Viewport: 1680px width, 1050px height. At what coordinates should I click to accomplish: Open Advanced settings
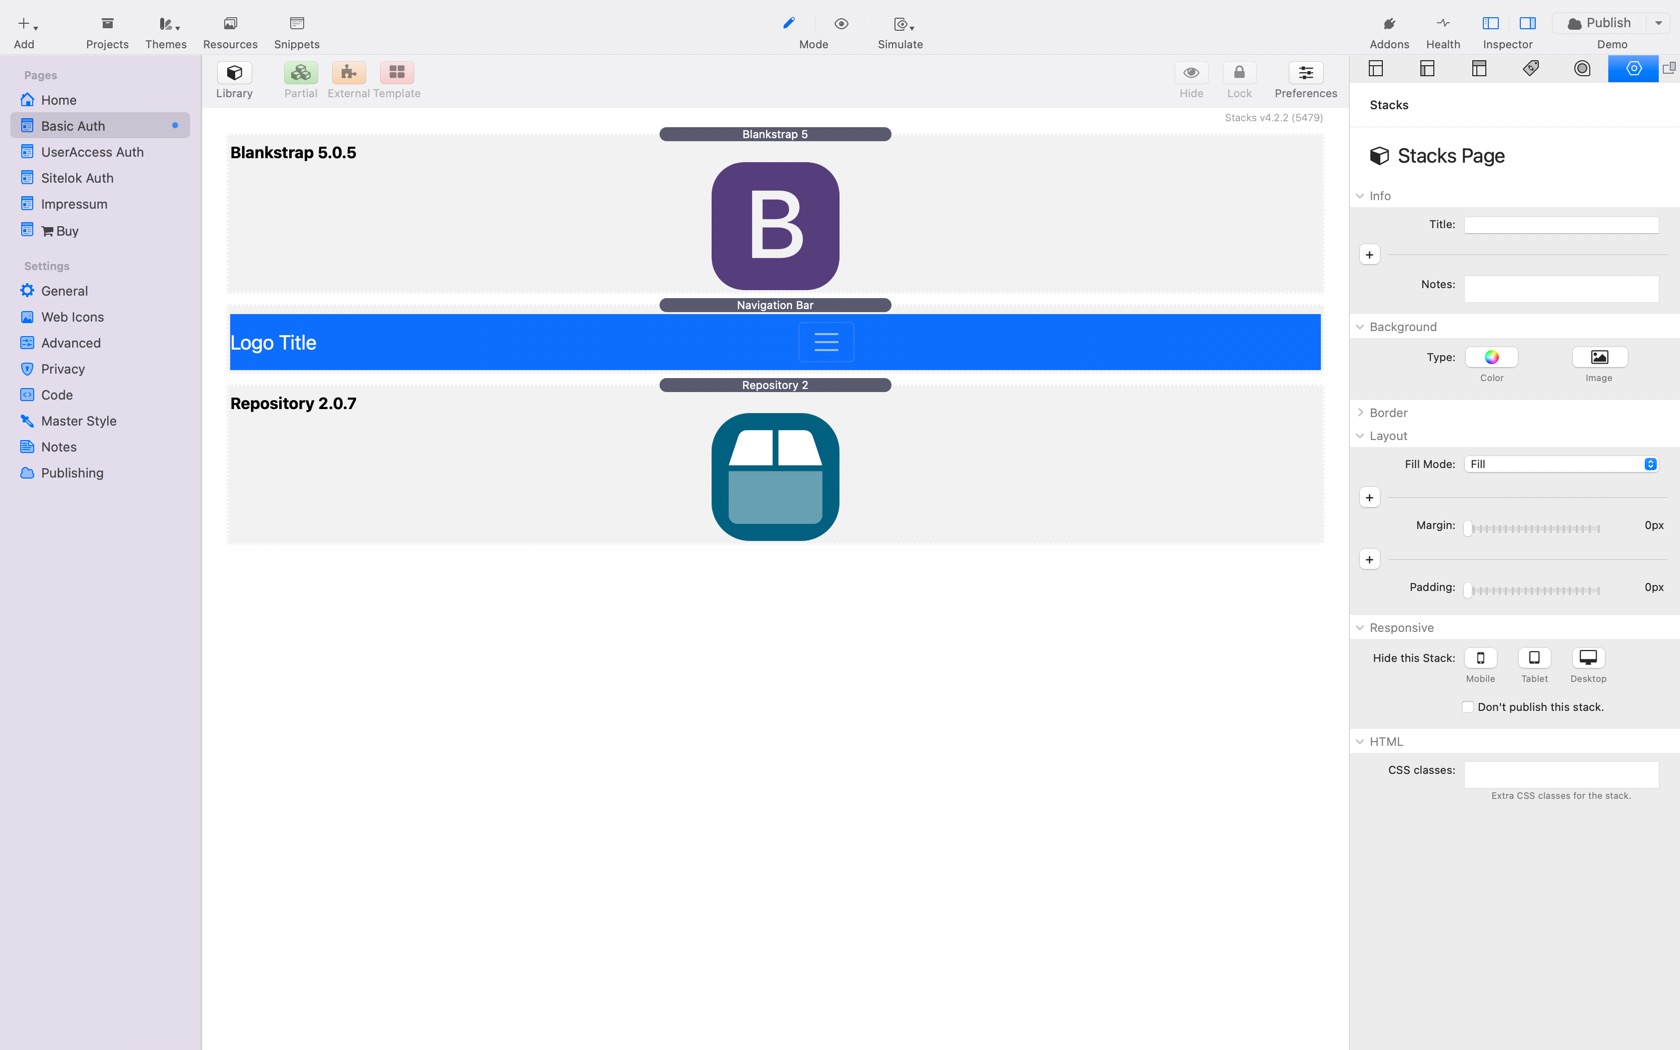(x=100, y=343)
